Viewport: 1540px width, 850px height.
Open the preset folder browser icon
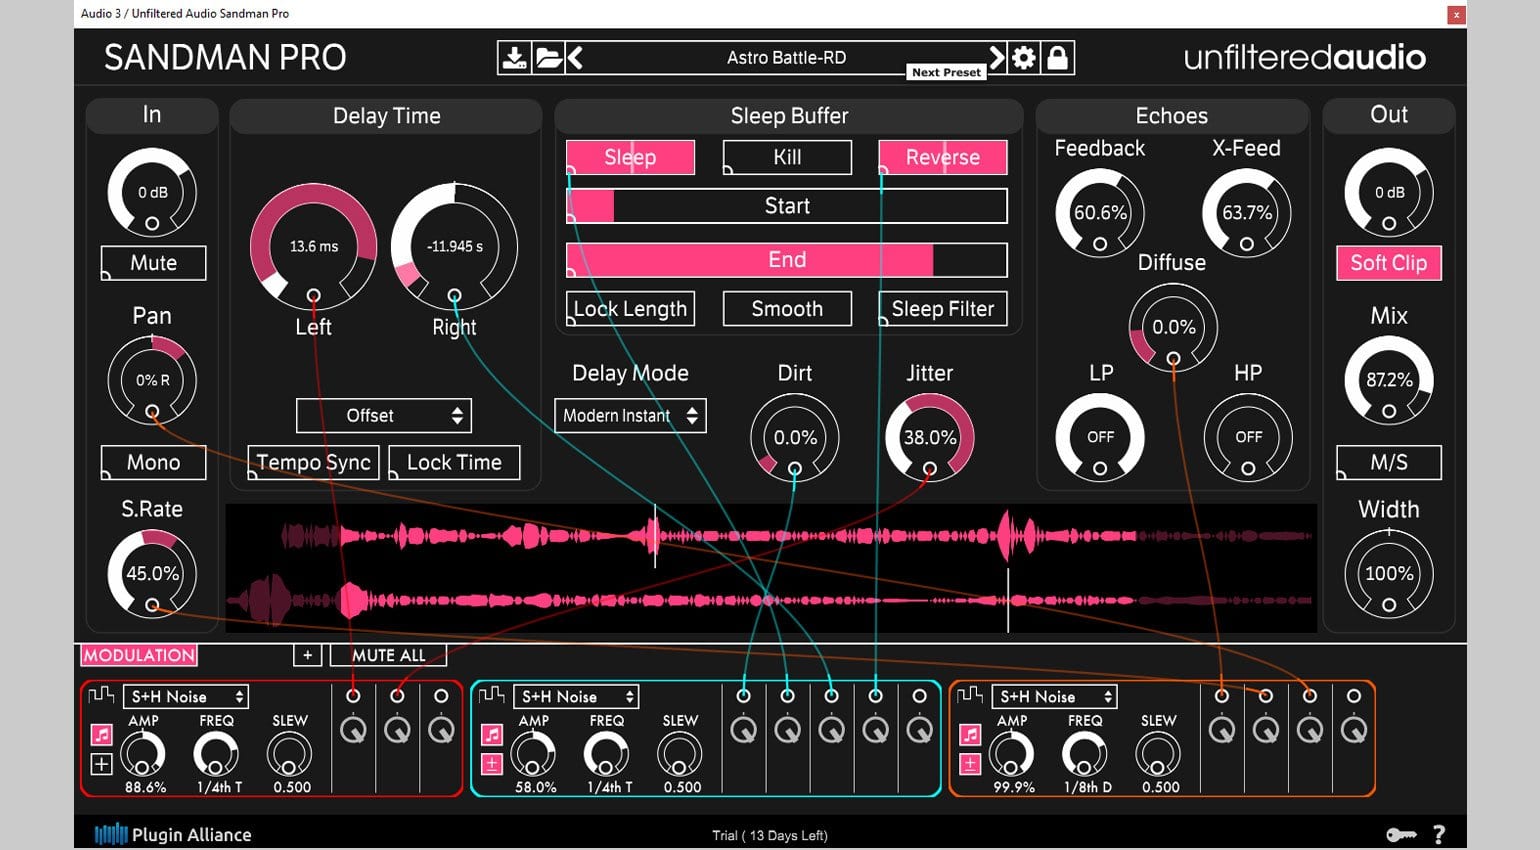click(x=548, y=58)
